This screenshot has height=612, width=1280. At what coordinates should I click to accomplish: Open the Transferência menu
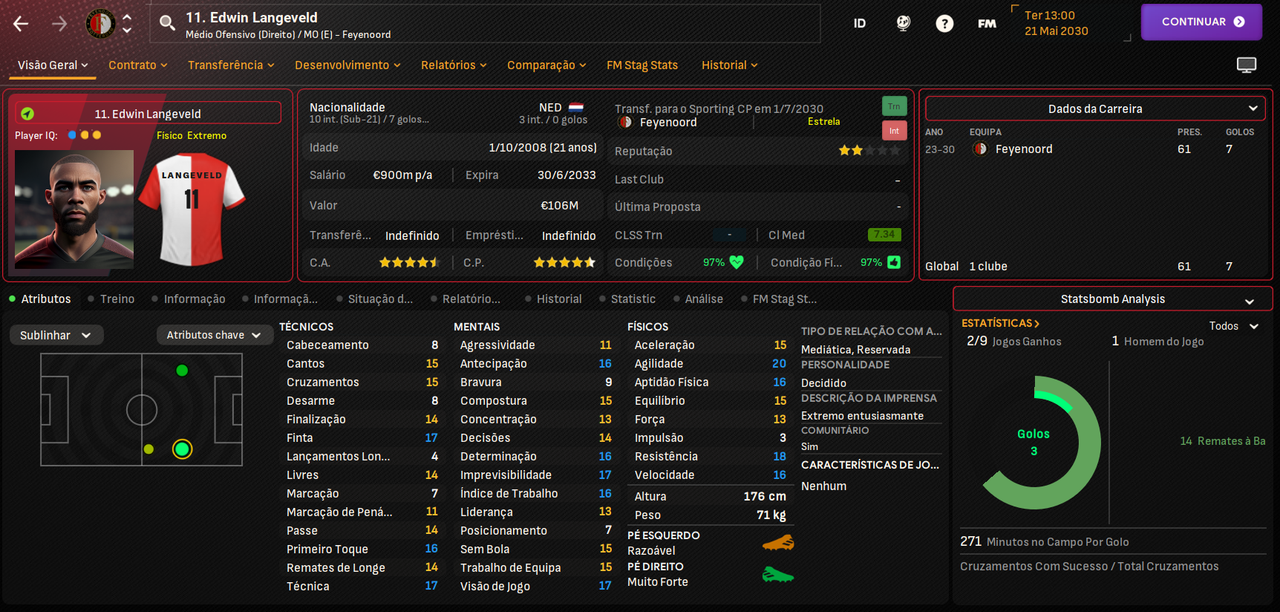pos(231,65)
